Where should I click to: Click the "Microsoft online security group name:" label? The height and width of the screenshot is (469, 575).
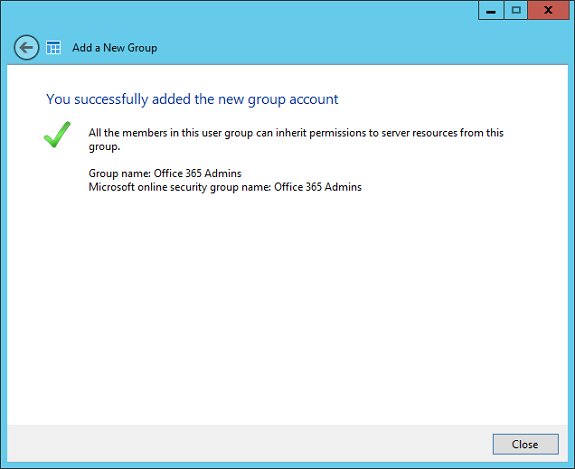point(180,187)
